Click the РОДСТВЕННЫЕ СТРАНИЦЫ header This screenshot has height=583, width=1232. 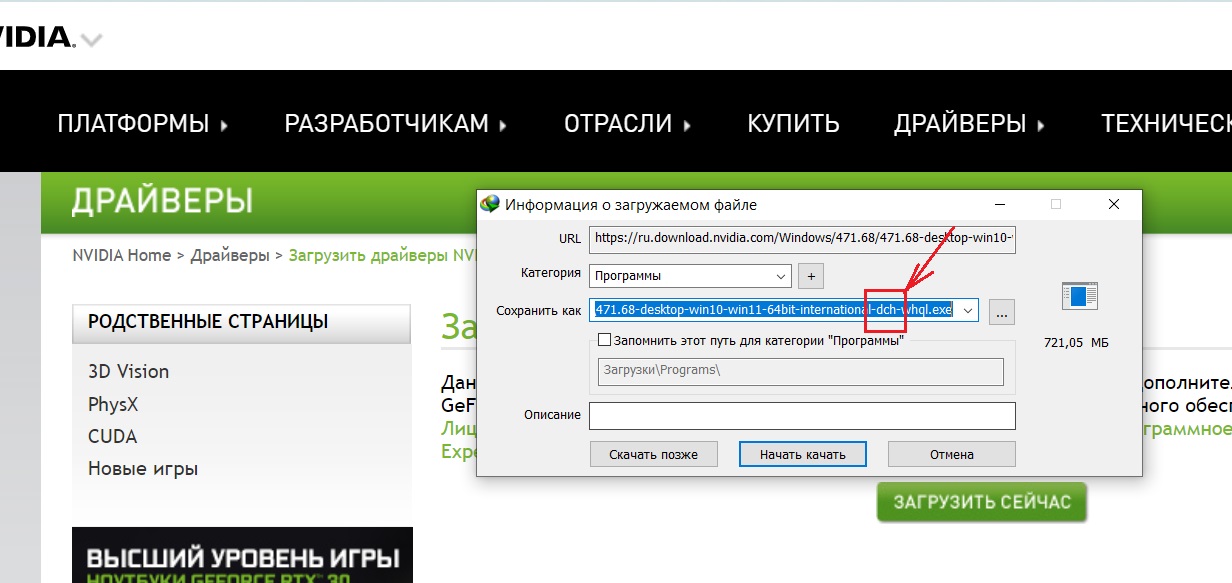click(x=241, y=322)
